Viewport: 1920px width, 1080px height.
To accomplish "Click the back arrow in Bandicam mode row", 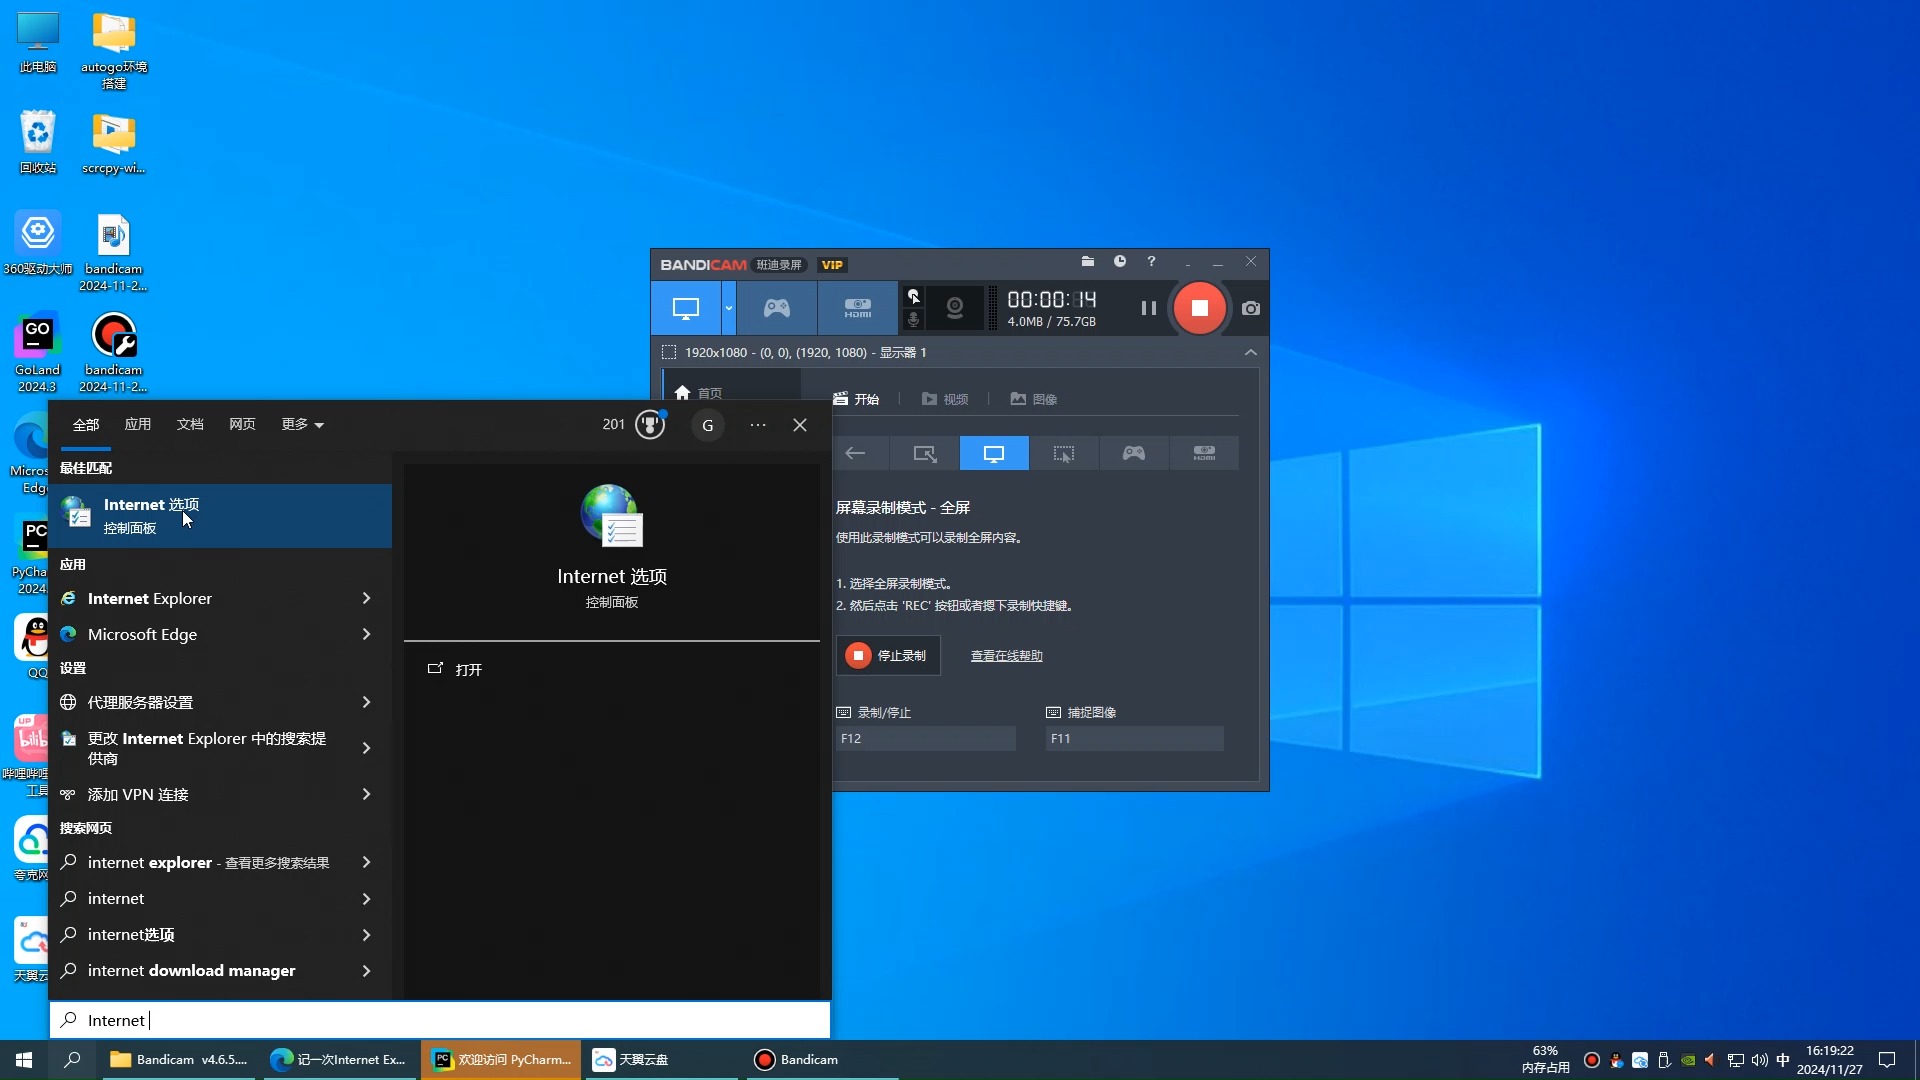I will click(x=855, y=453).
